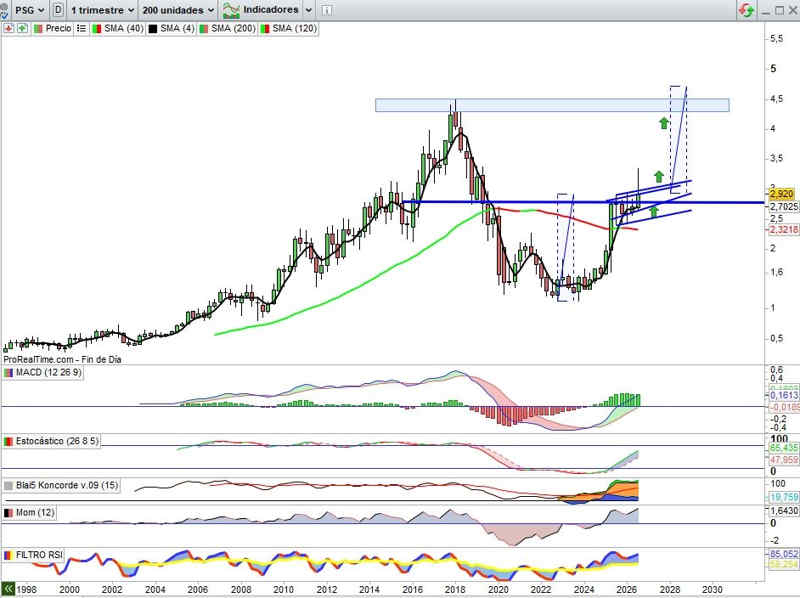Click the SMA (40) color swatch
This screenshot has height=598, width=800.
click(96, 29)
